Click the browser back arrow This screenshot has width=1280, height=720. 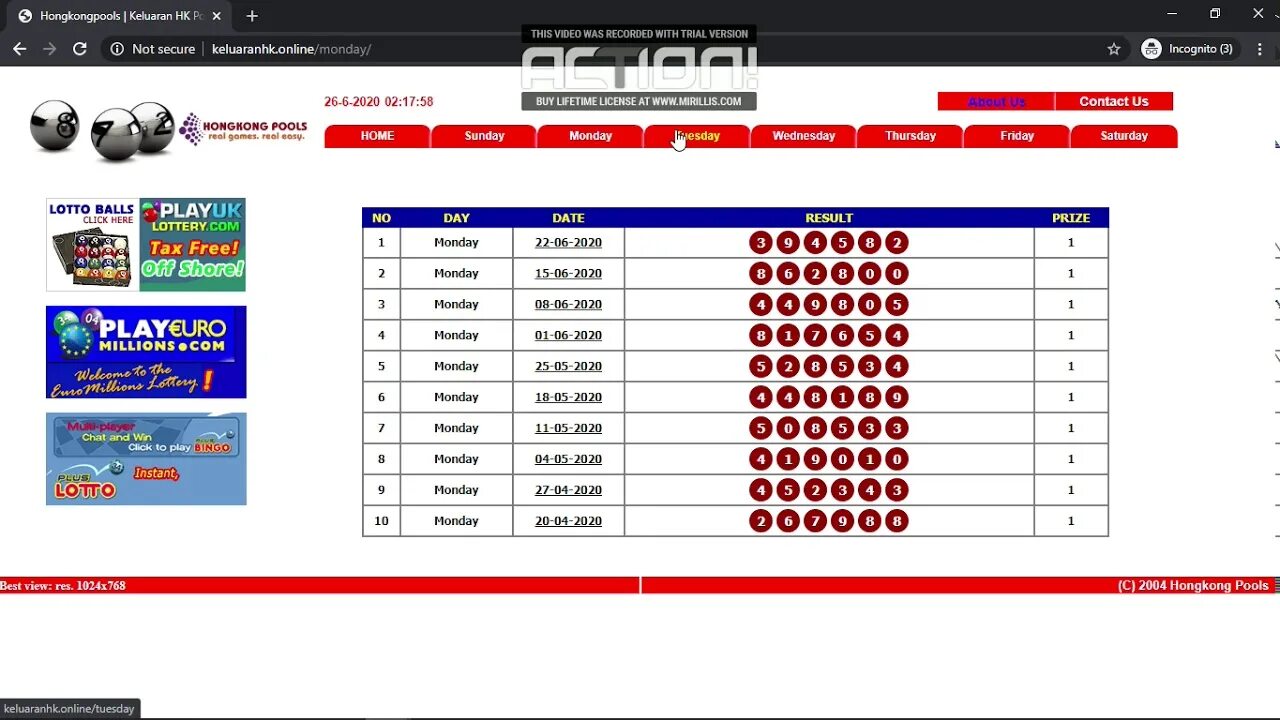pos(20,49)
